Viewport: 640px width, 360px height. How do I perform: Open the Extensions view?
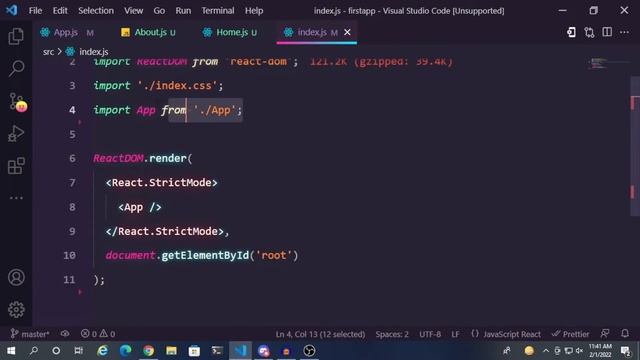point(16,166)
